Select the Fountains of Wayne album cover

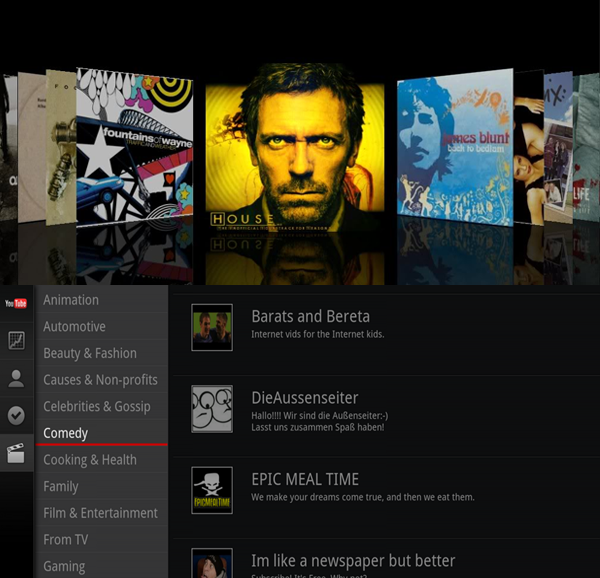coord(135,147)
